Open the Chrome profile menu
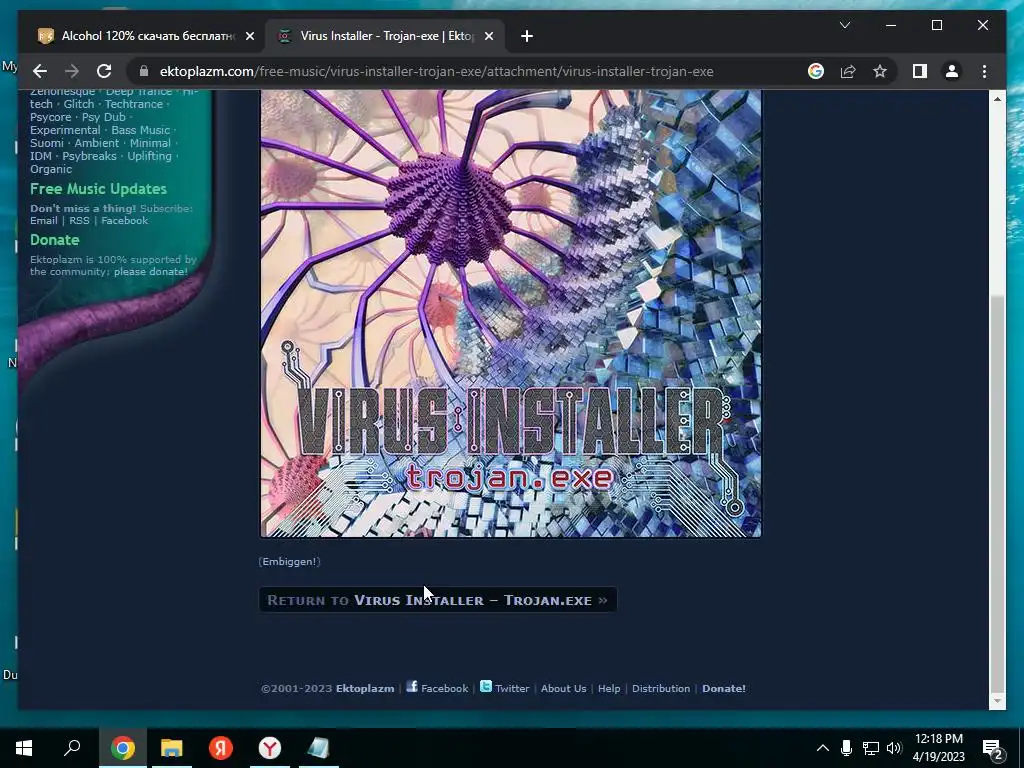 [x=952, y=71]
